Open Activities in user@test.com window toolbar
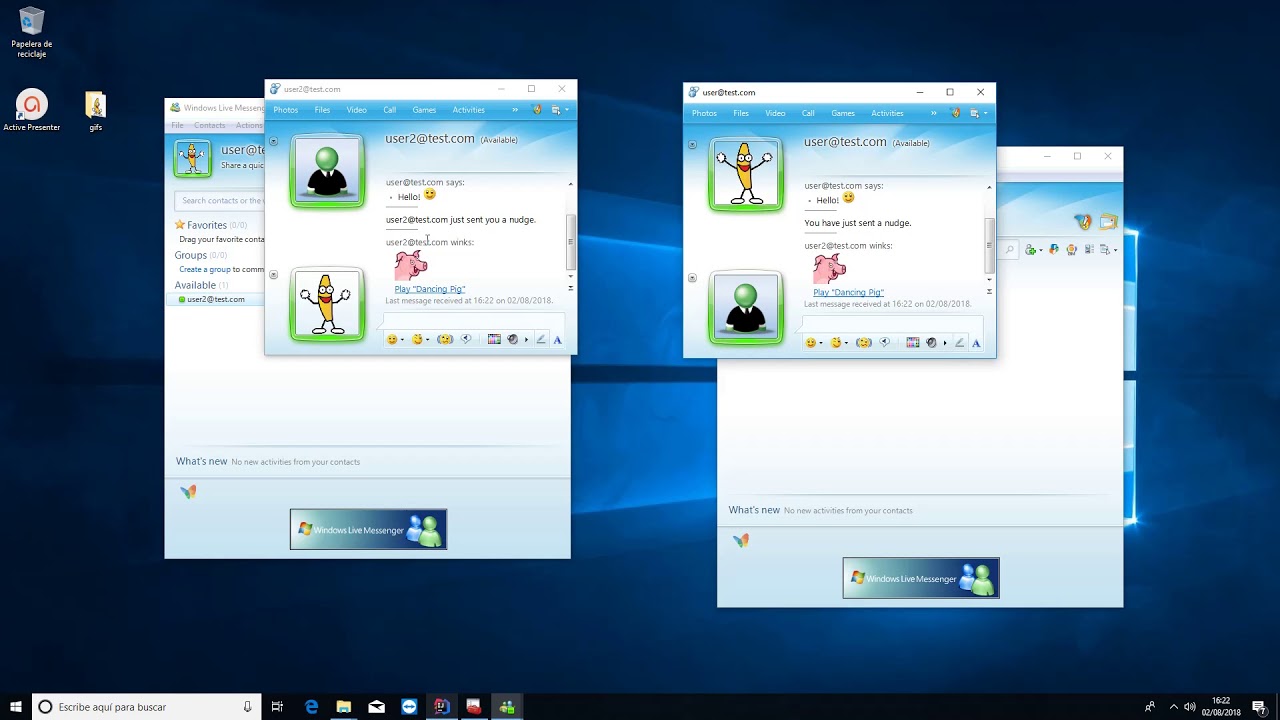The image size is (1280, 720). click(887, 113)
